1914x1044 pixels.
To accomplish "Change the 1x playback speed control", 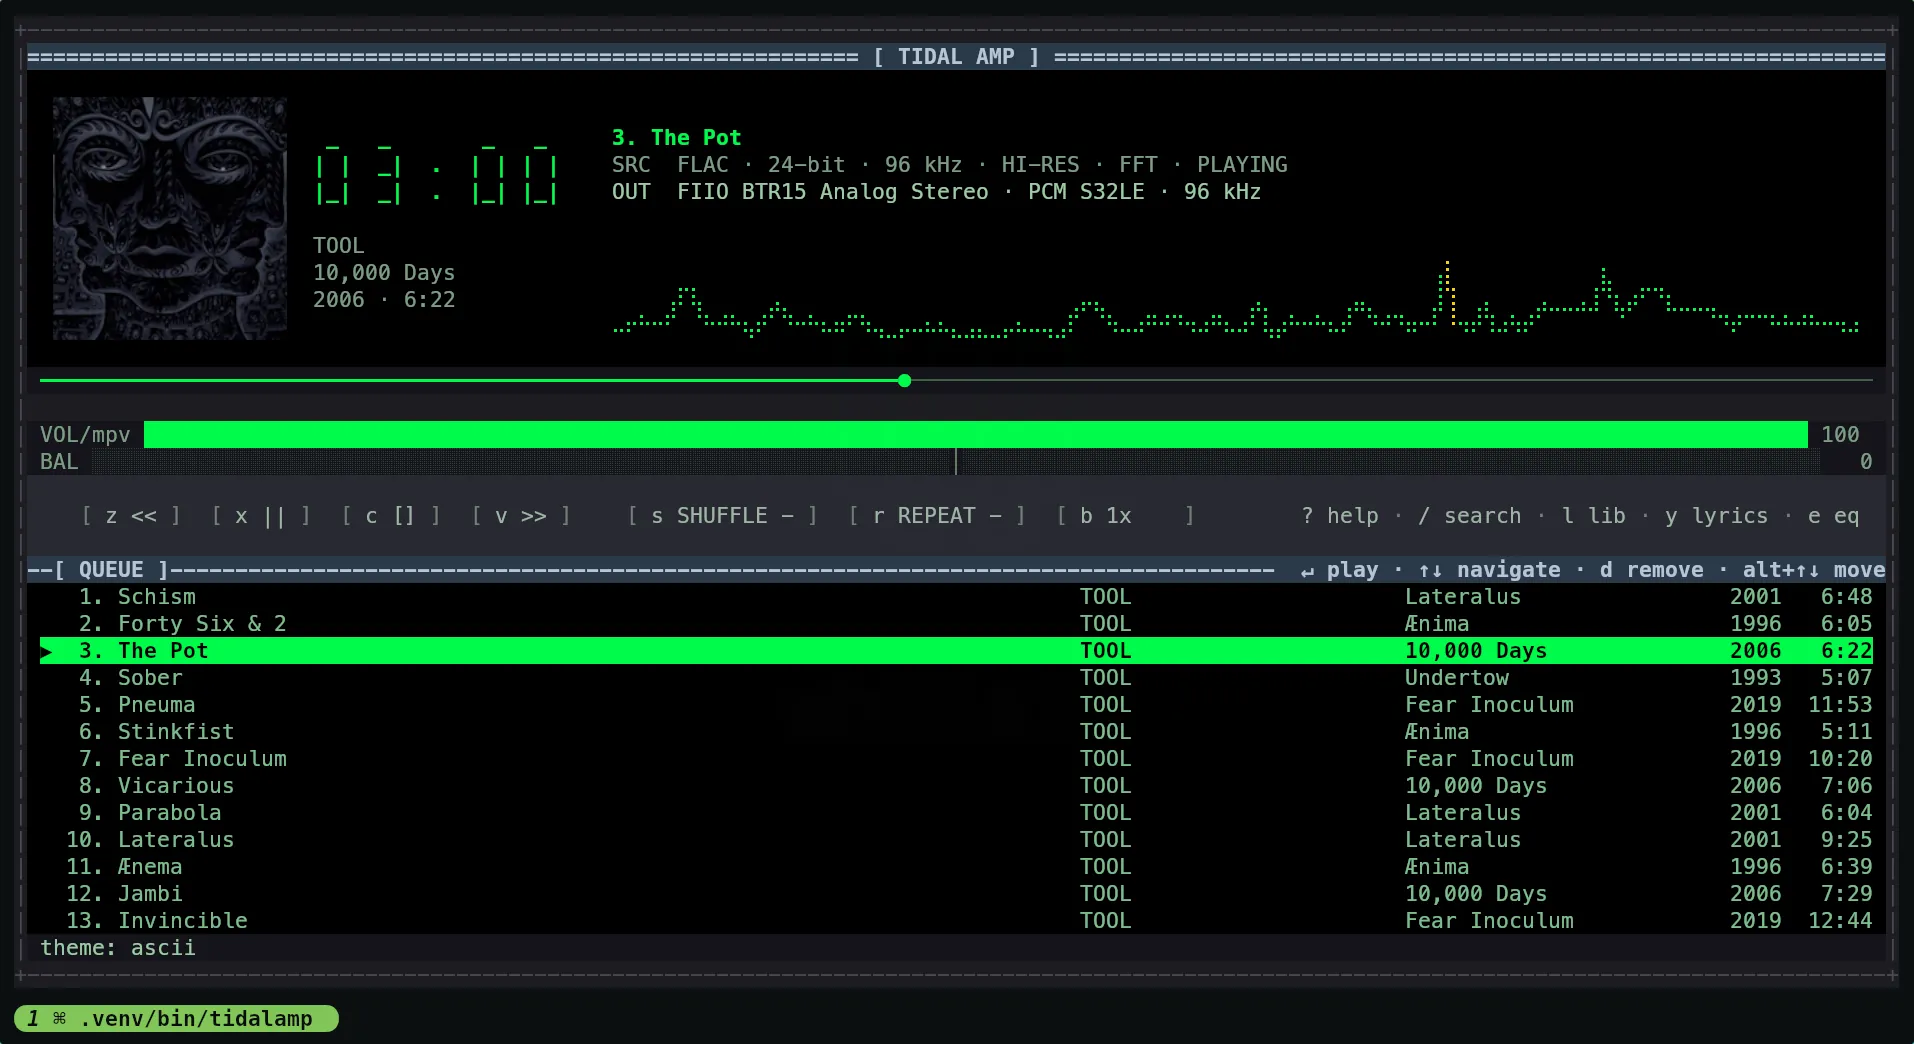I will tap(1125, 516).
